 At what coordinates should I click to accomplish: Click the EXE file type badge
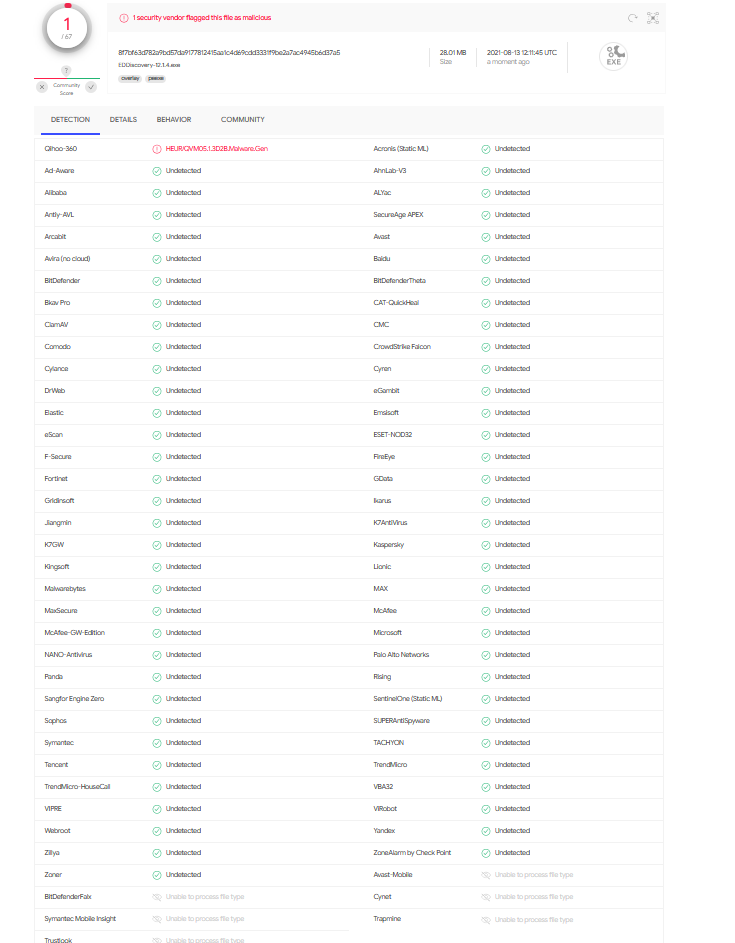click(x=613, y=56)
